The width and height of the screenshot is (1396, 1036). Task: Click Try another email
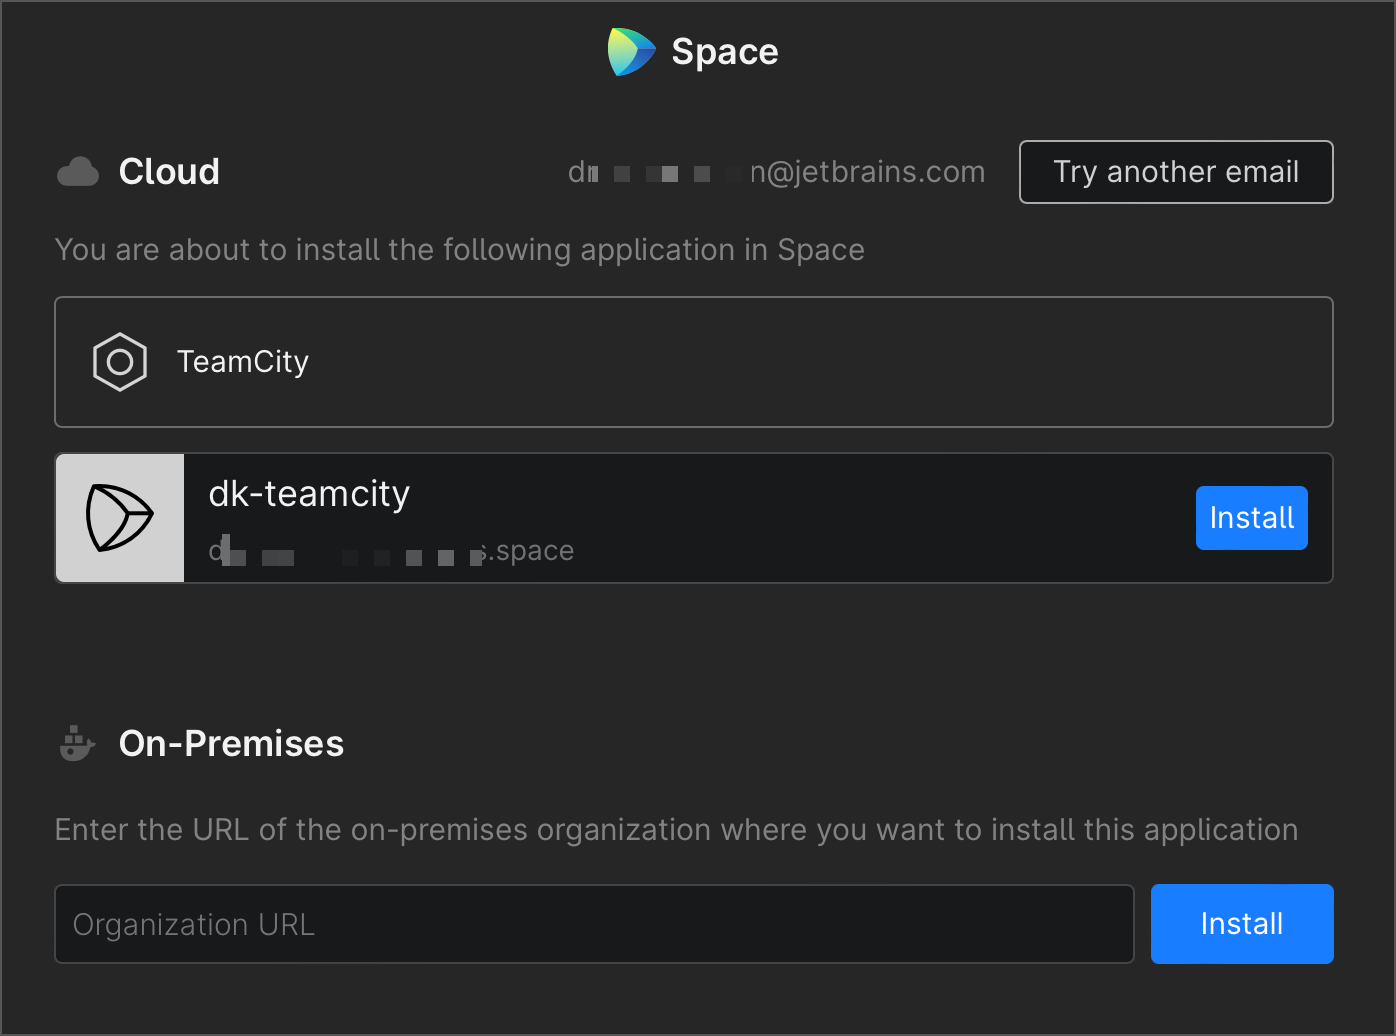point(1175,172)
